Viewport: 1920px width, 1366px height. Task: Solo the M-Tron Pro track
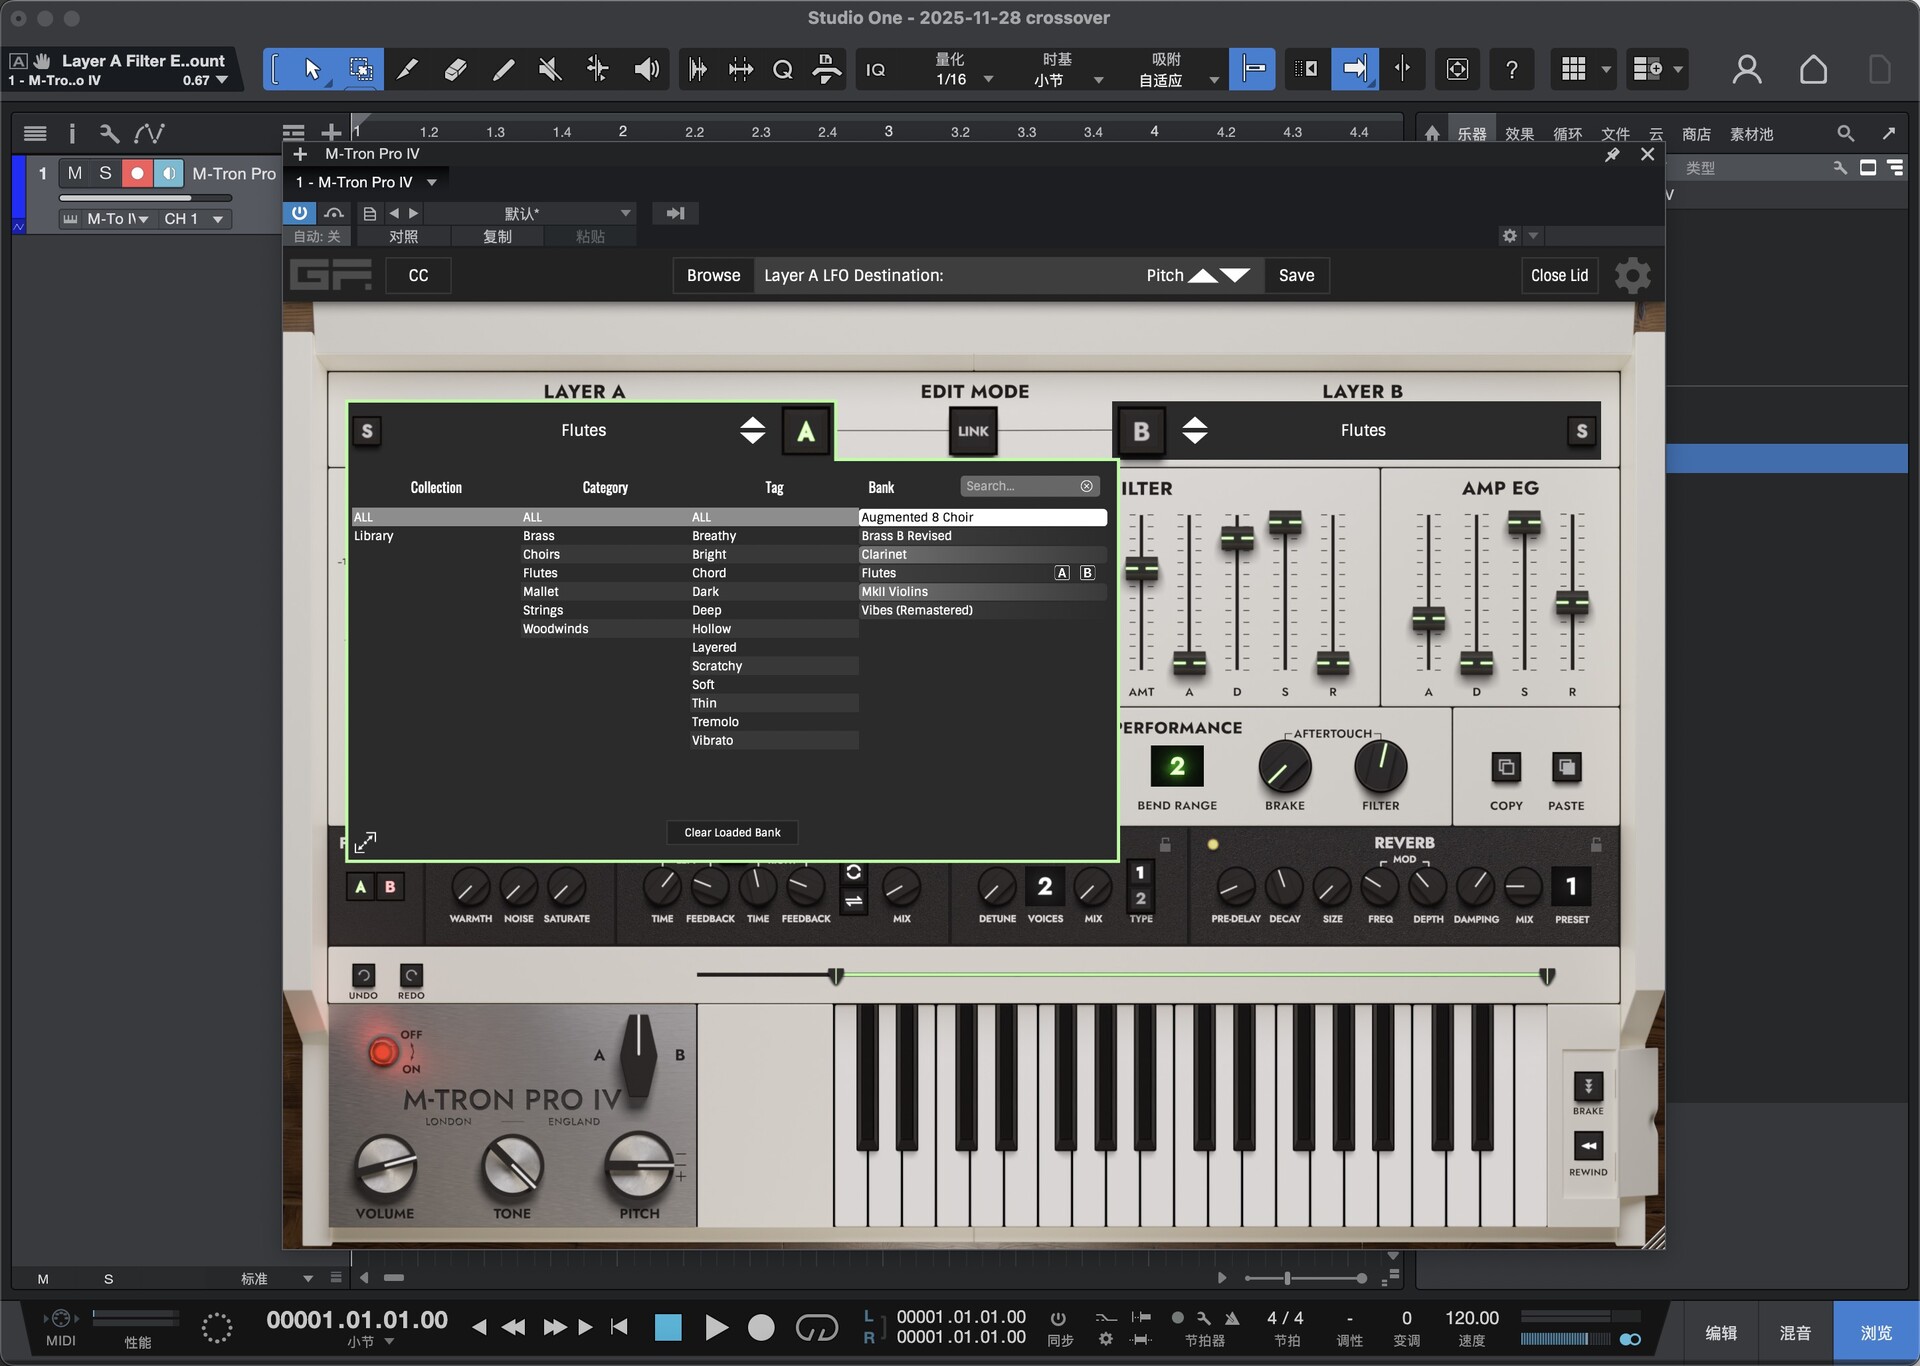(106, 172)
